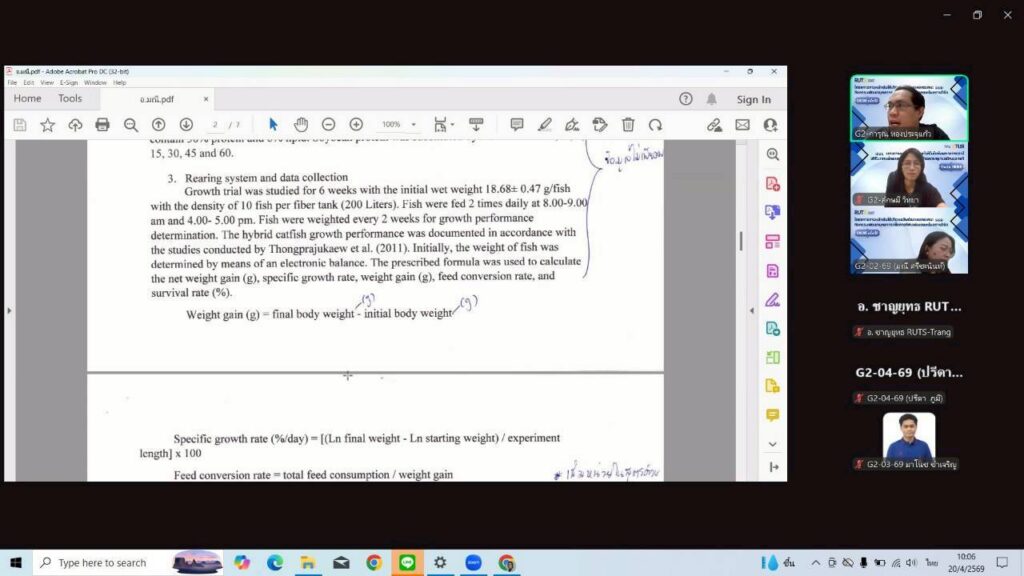This screenshot has width=1024, height=576.
Task: Open the zoom level 100% dropdown
Action: tap(398, 125)
